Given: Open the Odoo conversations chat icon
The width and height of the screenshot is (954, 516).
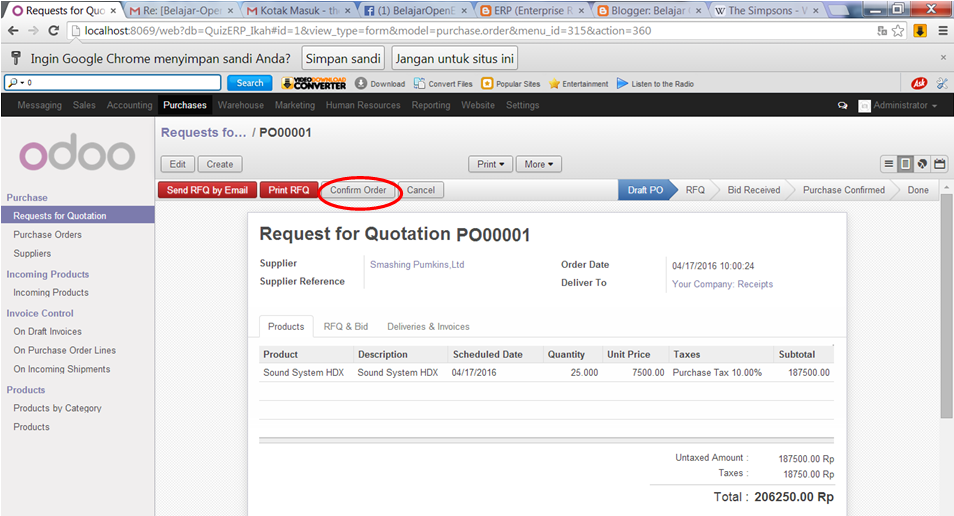Looking at the screenshot, I should [x=843, y=105].
